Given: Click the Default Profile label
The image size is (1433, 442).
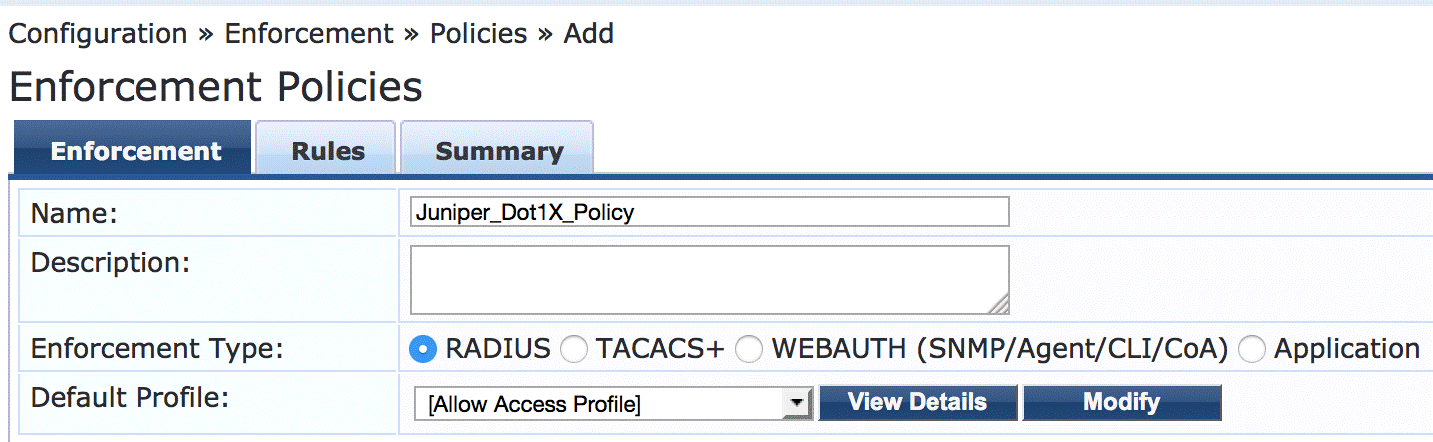Looking at the screenshot, I should pyautogui.click(x=131, y=397).
